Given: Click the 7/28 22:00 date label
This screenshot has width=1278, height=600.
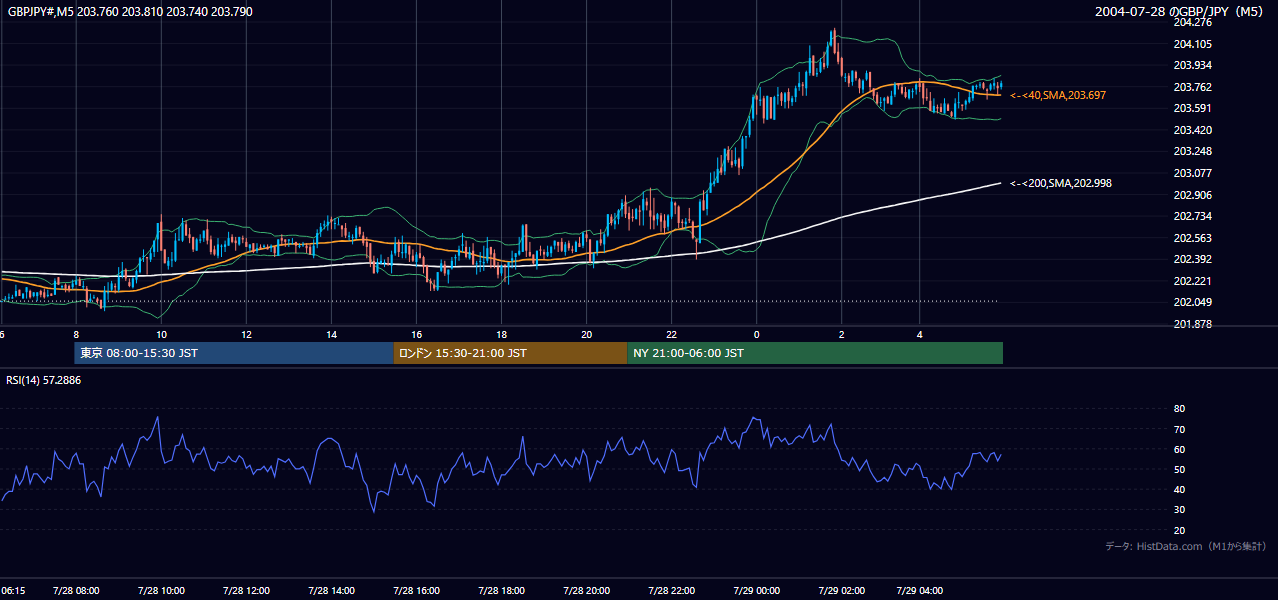Looking at the screenshot, I should pos(671,590).
